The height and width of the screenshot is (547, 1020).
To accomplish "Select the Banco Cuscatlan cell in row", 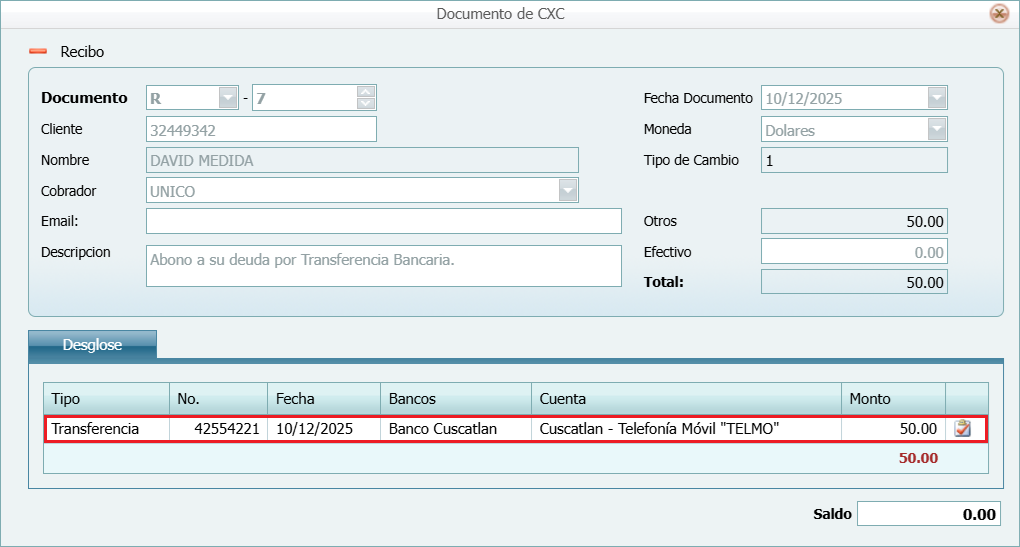I will pyautogui.click(x=455, y=429).
